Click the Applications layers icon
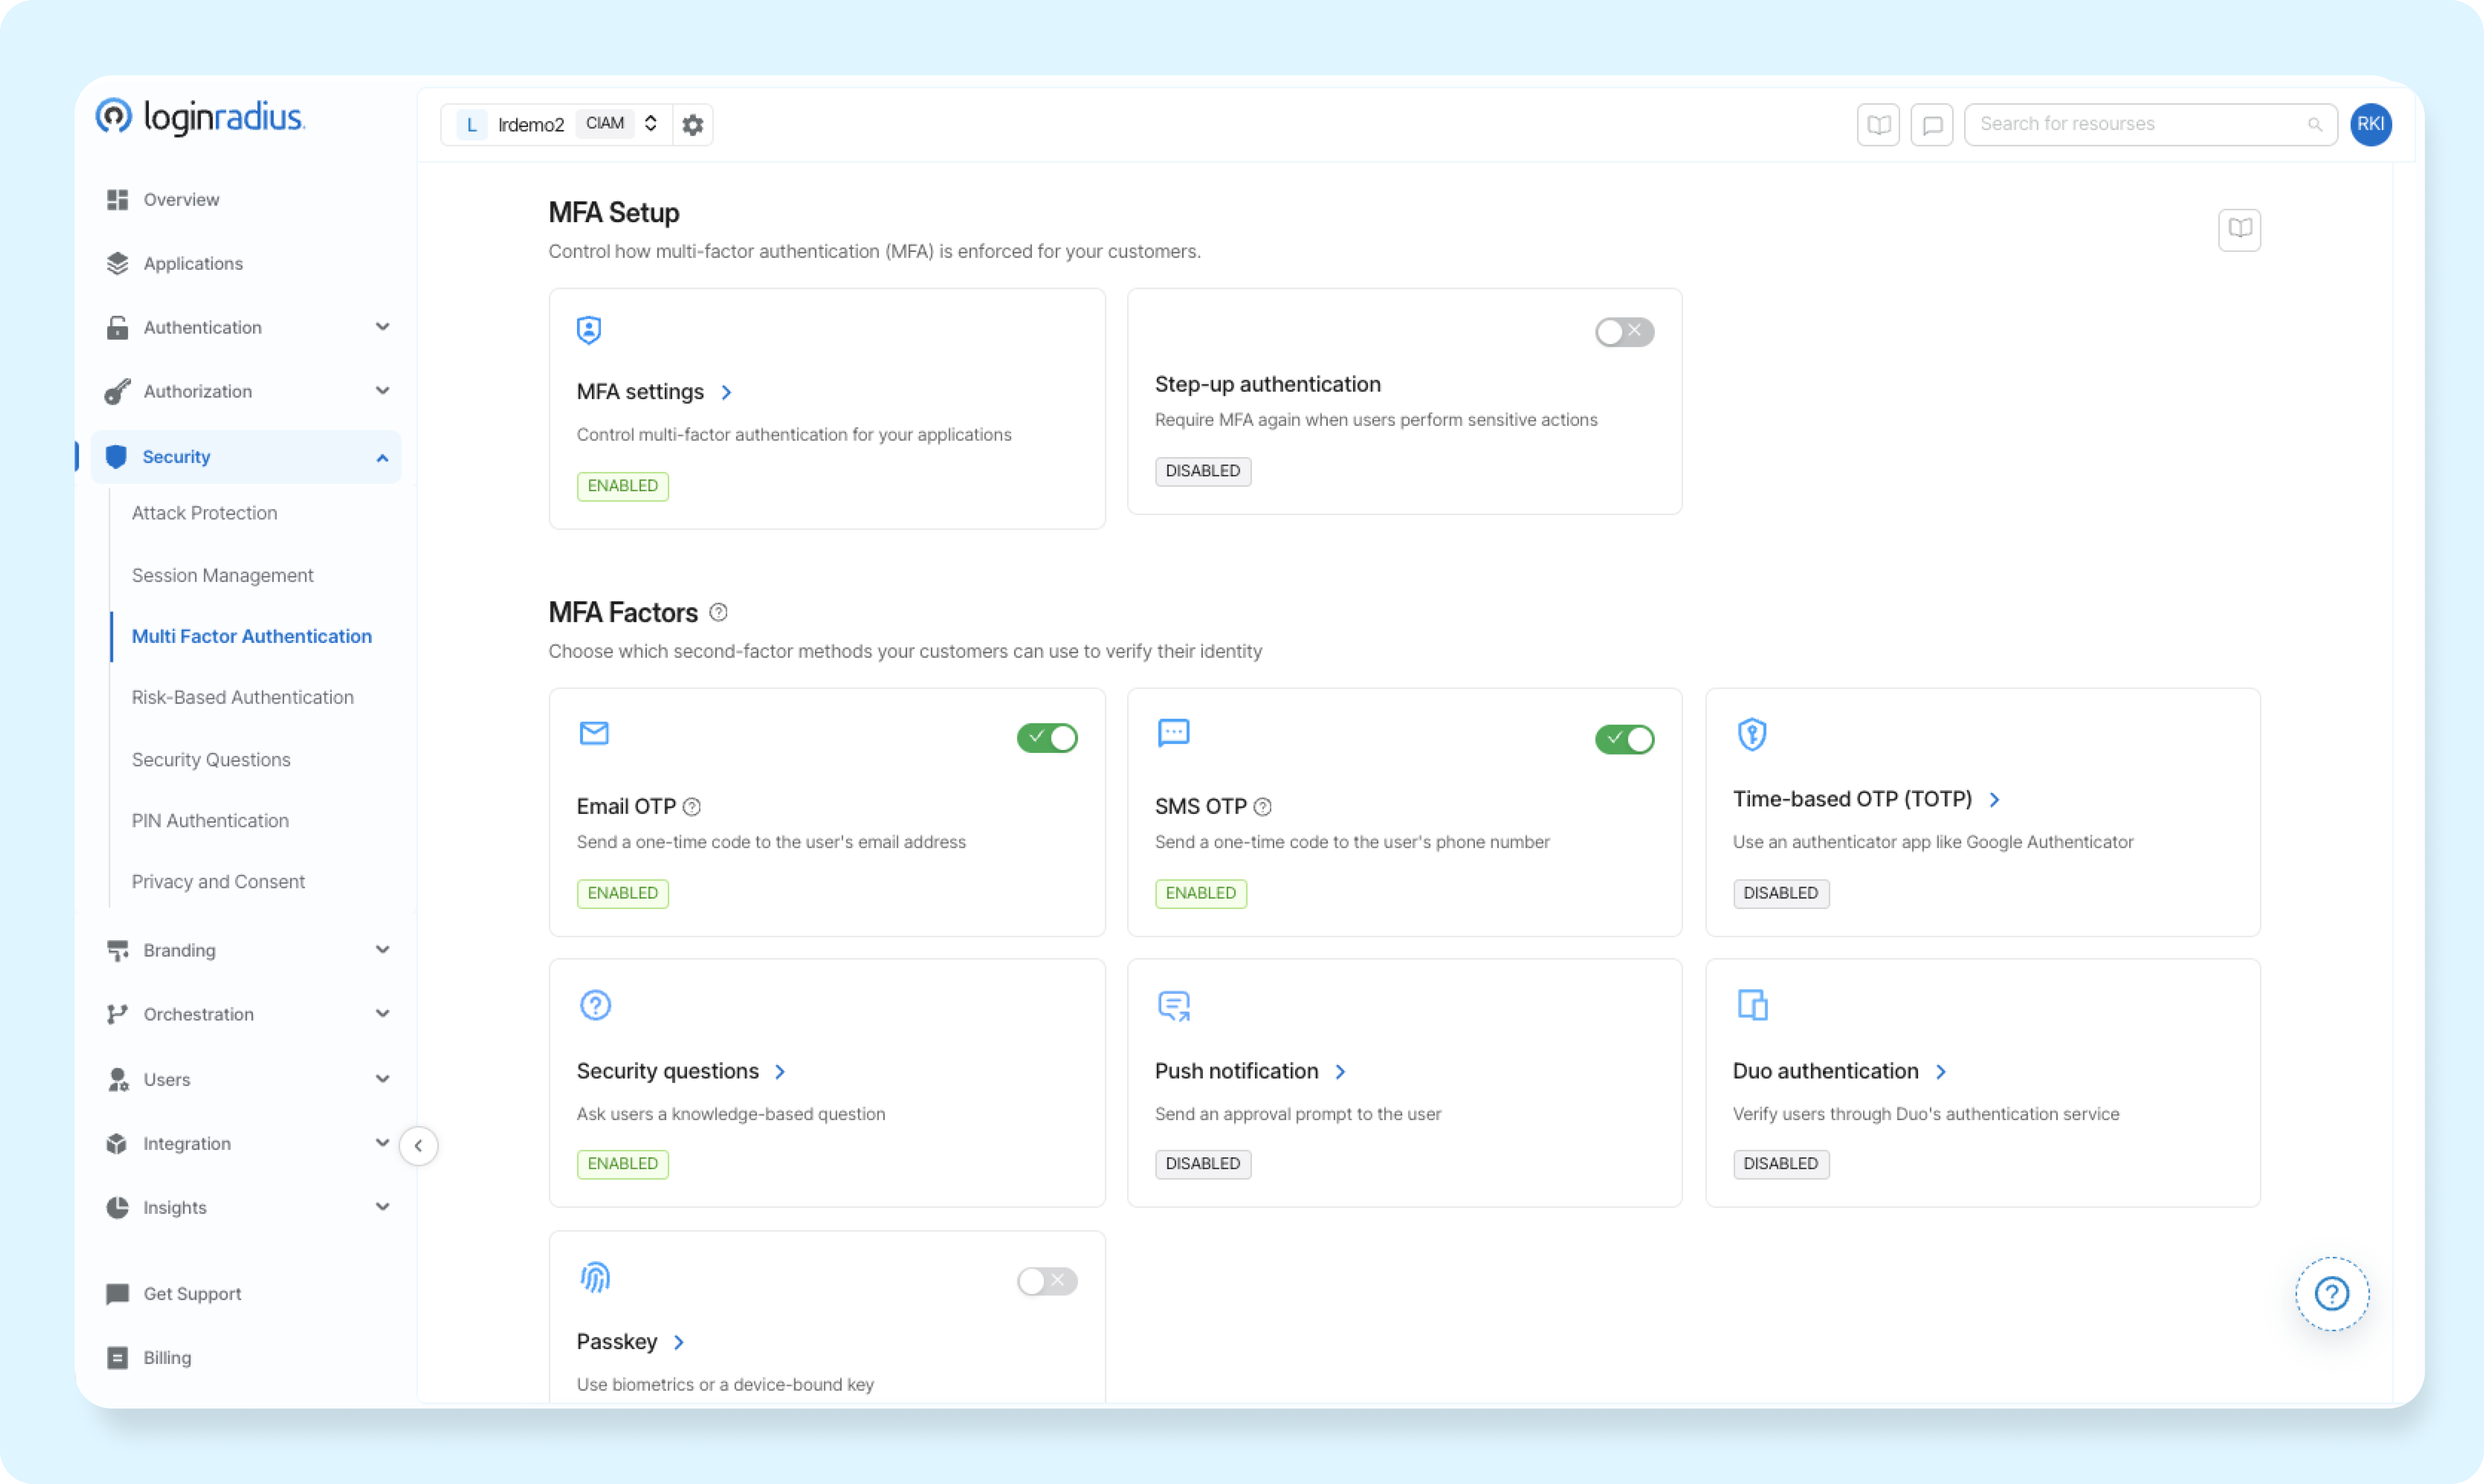Viewport: 2484px width, 1484px height. (117, 263)
